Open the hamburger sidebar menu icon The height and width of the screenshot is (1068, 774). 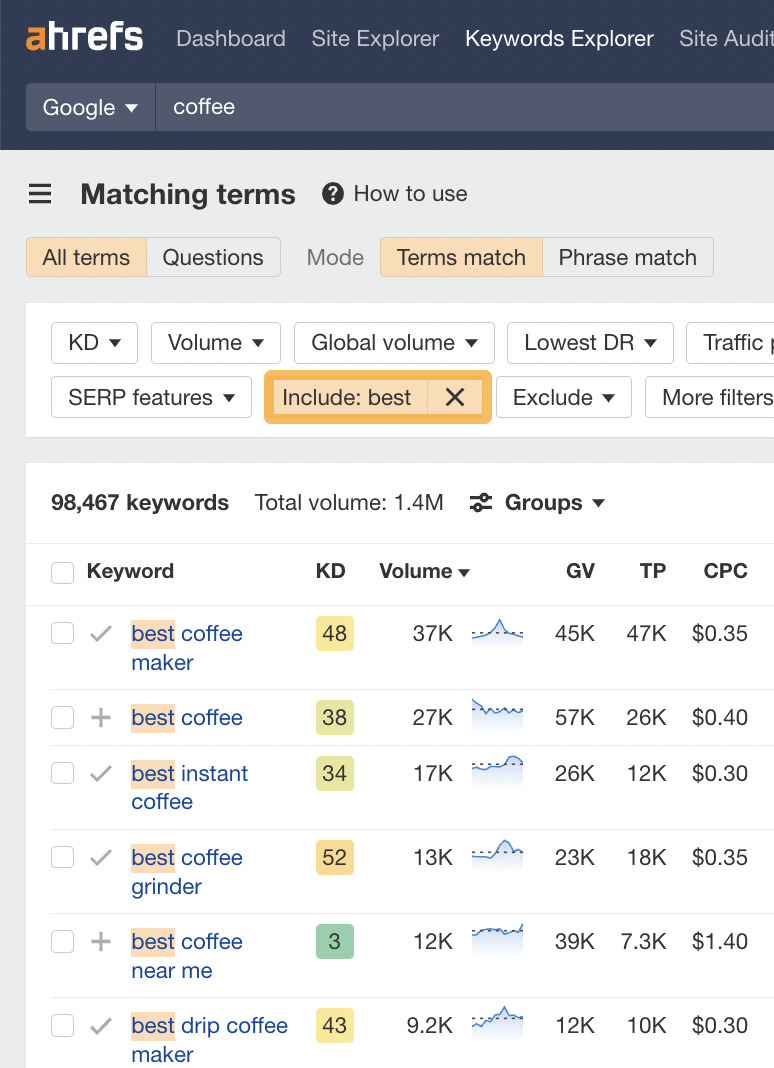tap(40, 194)
